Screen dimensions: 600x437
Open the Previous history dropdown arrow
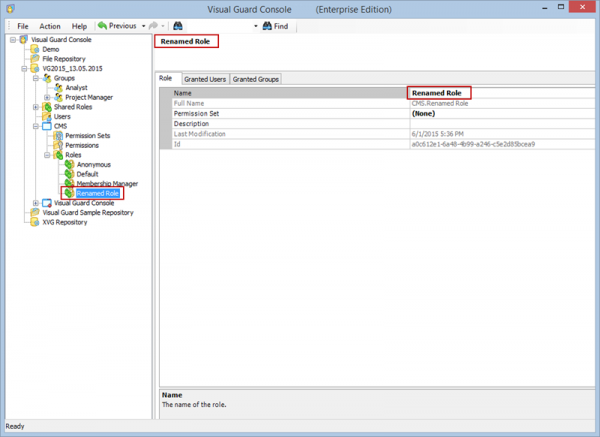[x=143, y=26]
